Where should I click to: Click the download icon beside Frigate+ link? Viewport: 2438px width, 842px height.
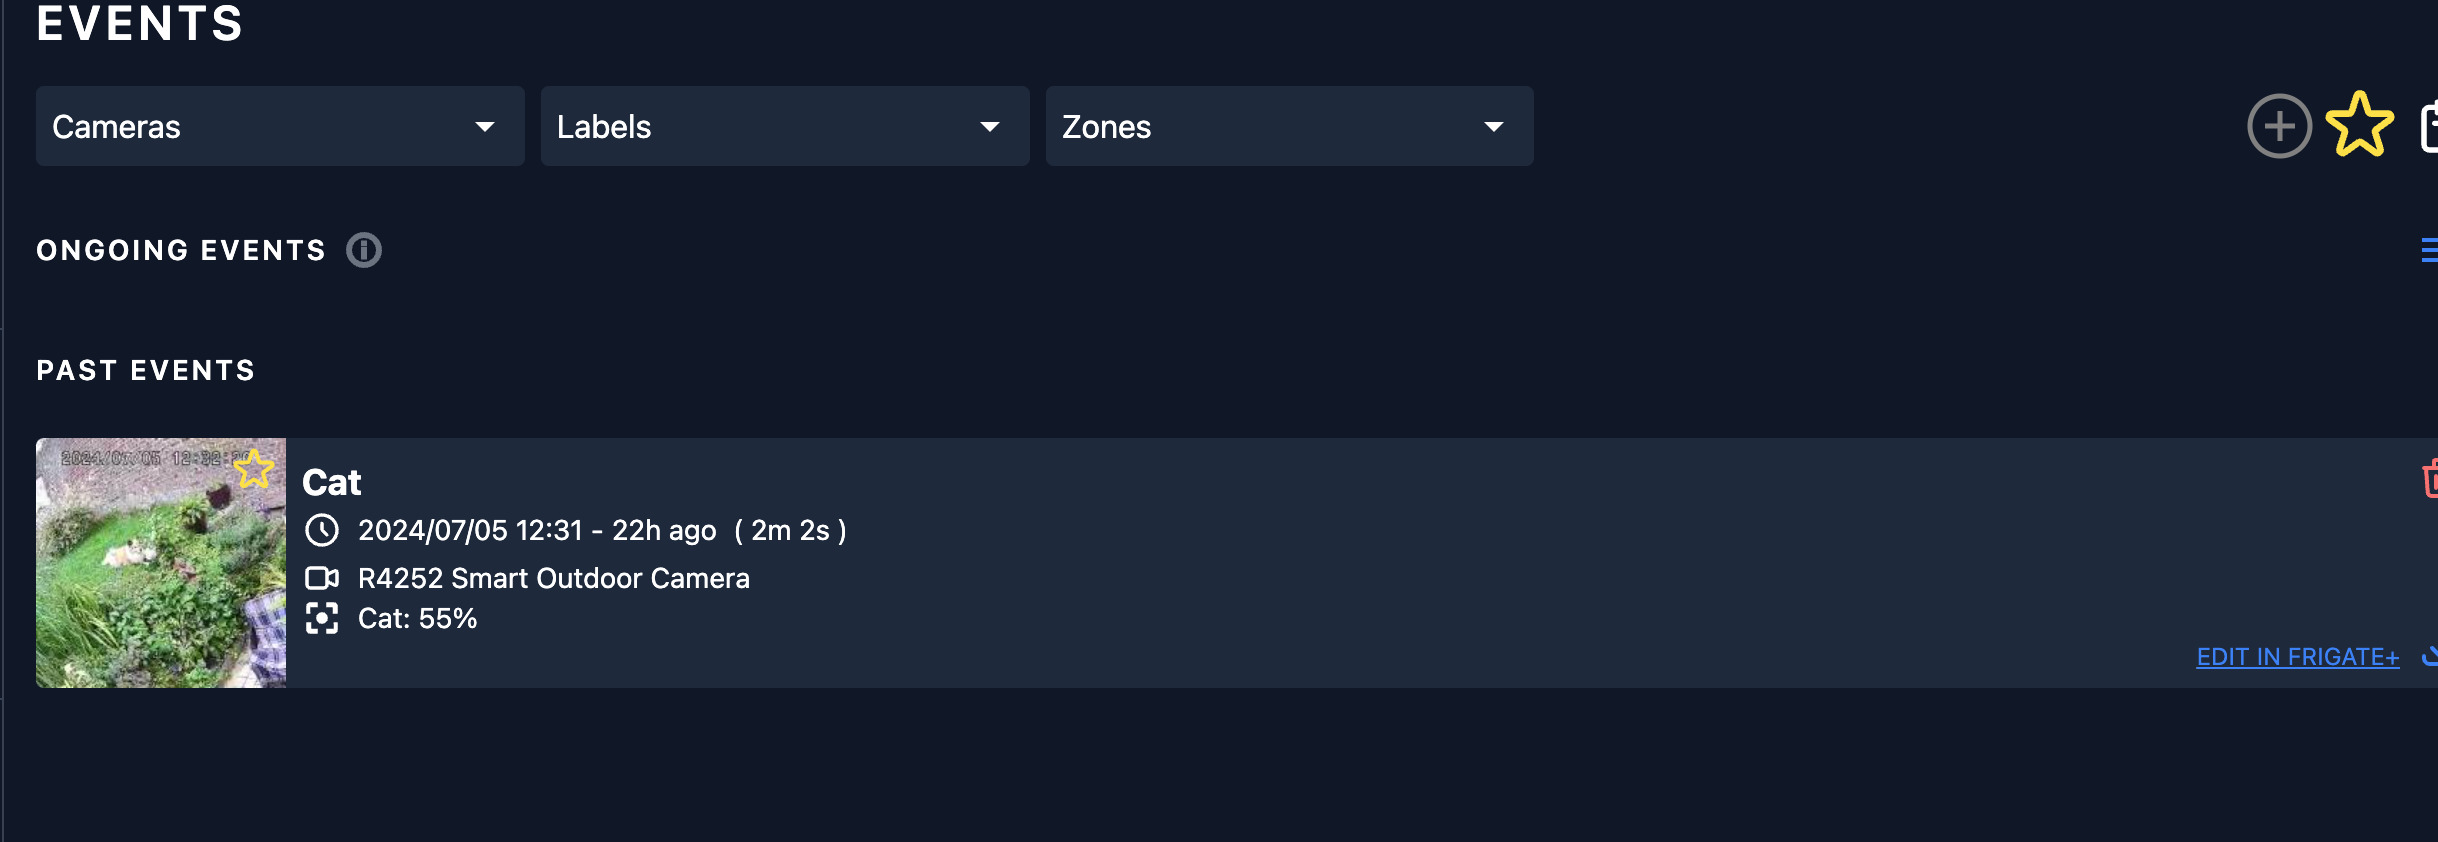2430,657
